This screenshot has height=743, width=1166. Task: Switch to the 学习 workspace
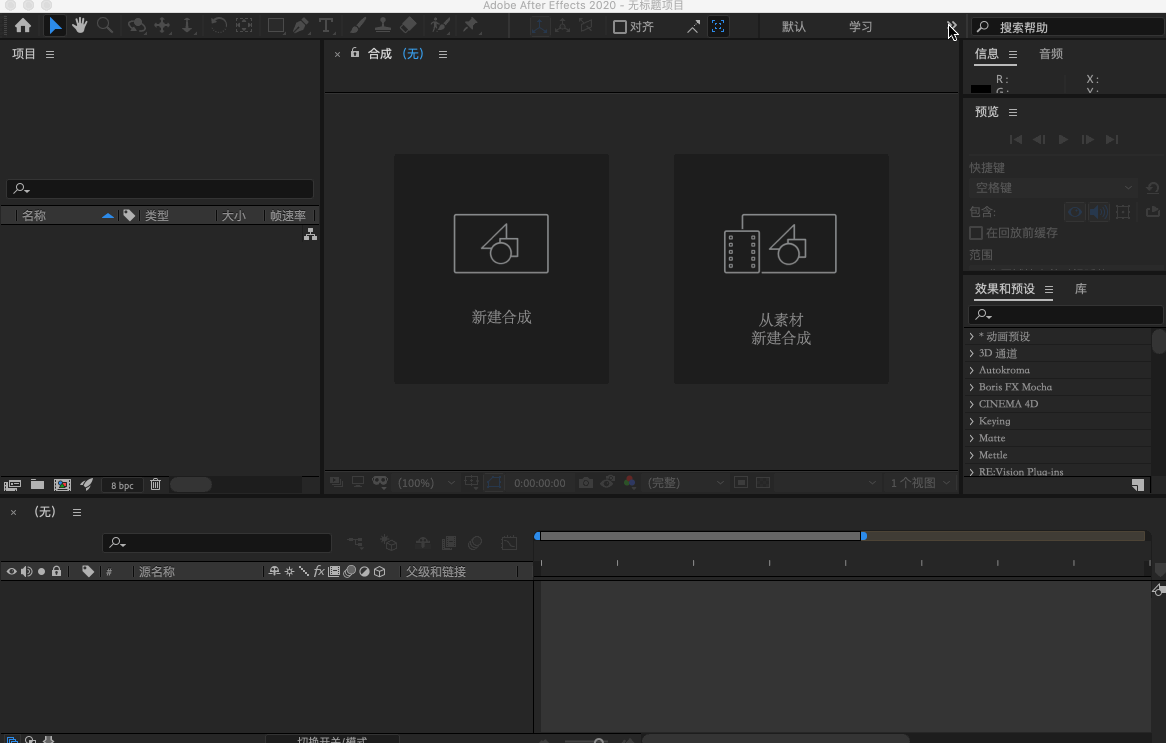[x=860, y=27]
